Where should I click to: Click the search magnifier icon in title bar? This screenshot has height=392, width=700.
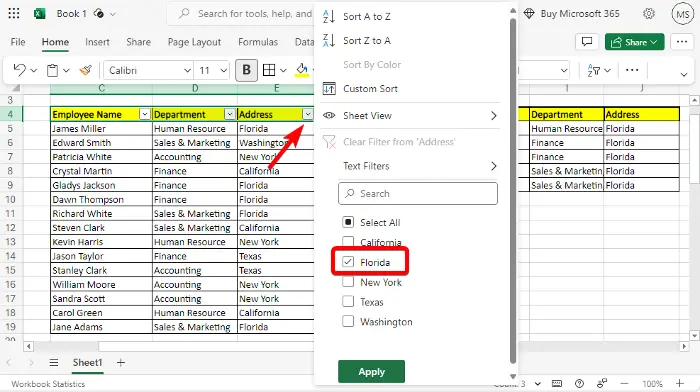[x=184, y=14]
